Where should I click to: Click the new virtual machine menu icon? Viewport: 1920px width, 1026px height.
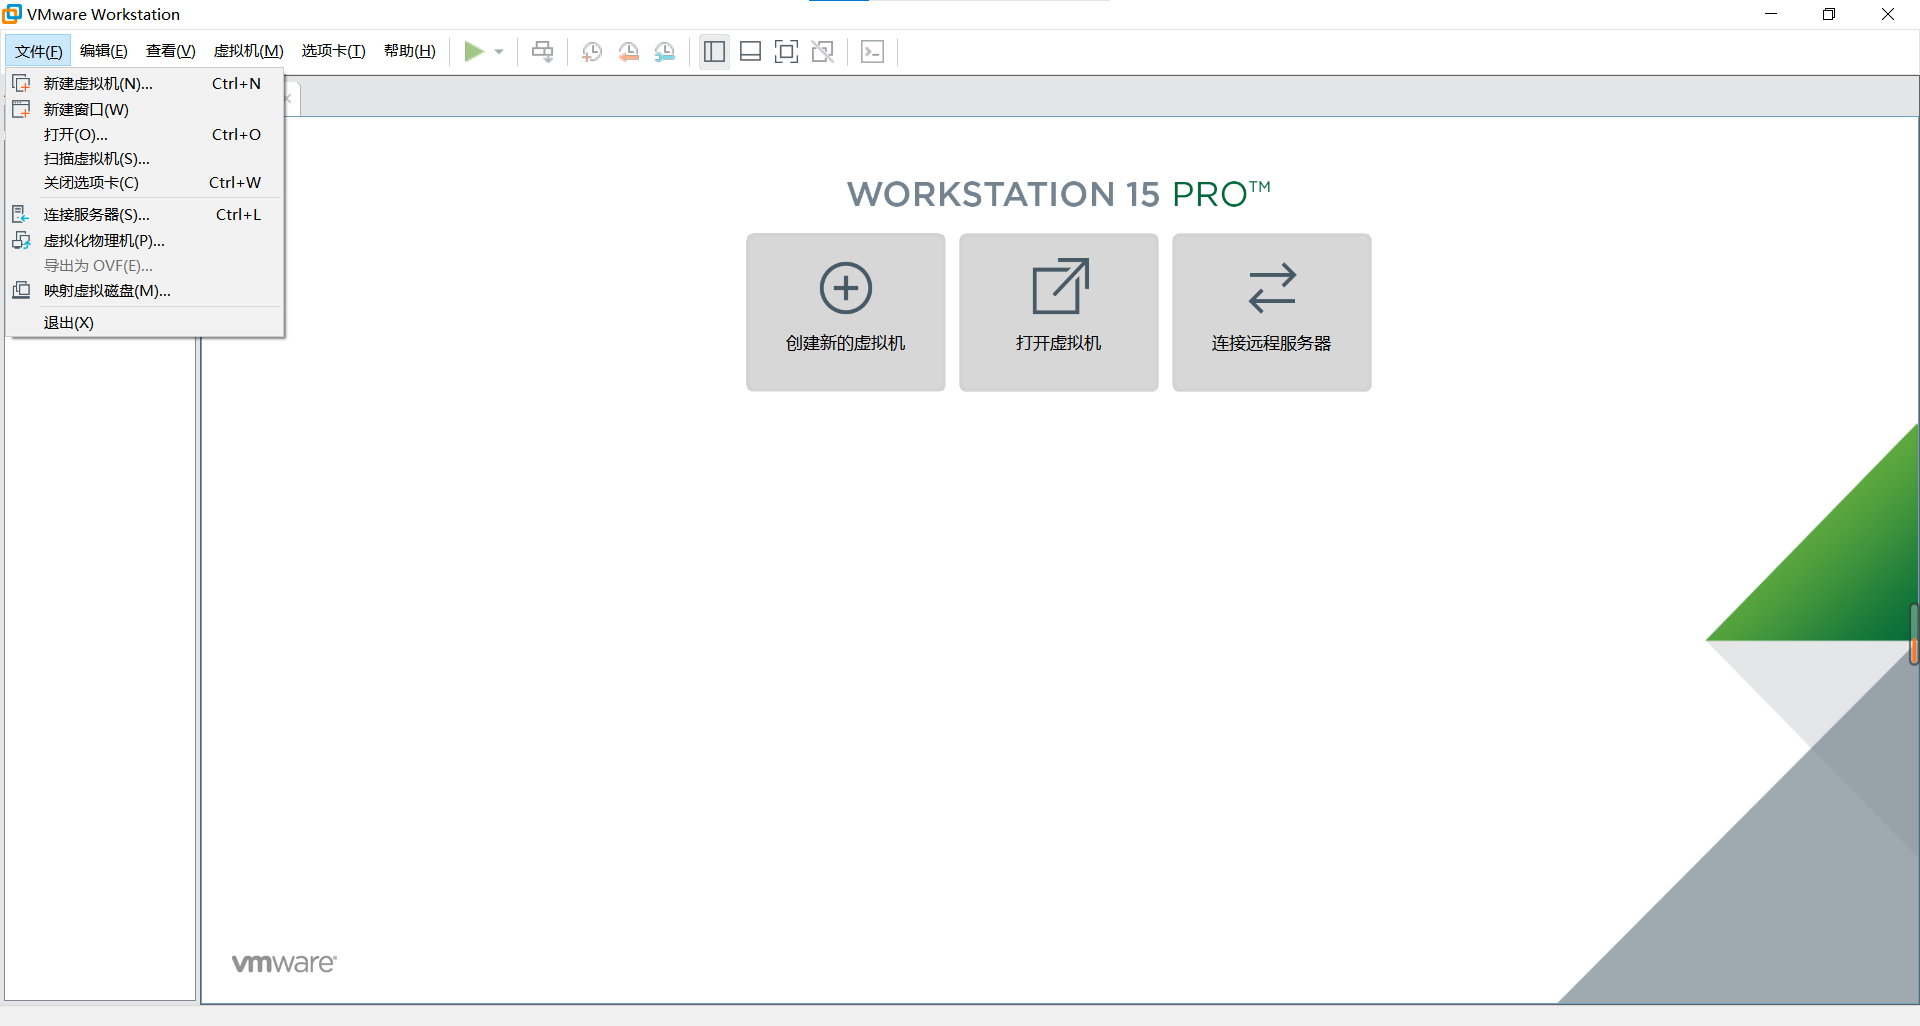tap(21, 83)
